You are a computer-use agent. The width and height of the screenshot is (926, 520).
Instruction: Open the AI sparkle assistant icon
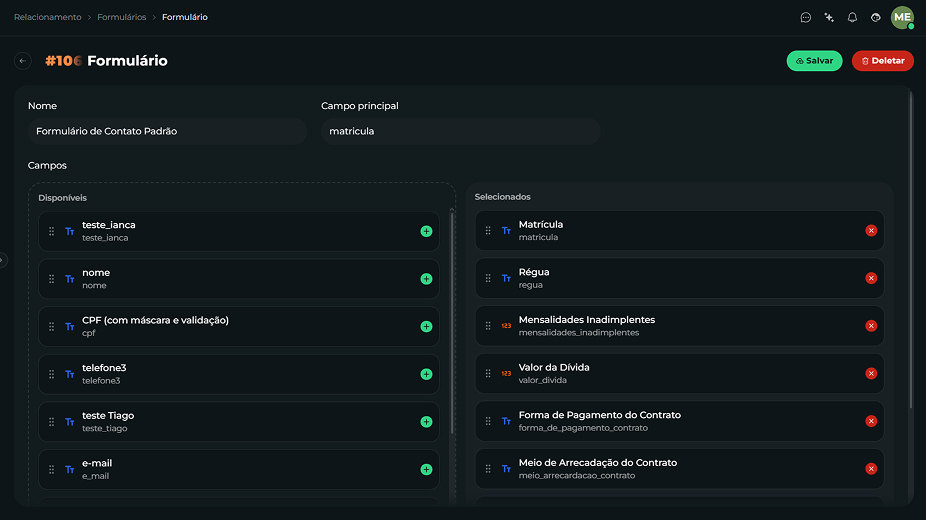coord(829,18)
